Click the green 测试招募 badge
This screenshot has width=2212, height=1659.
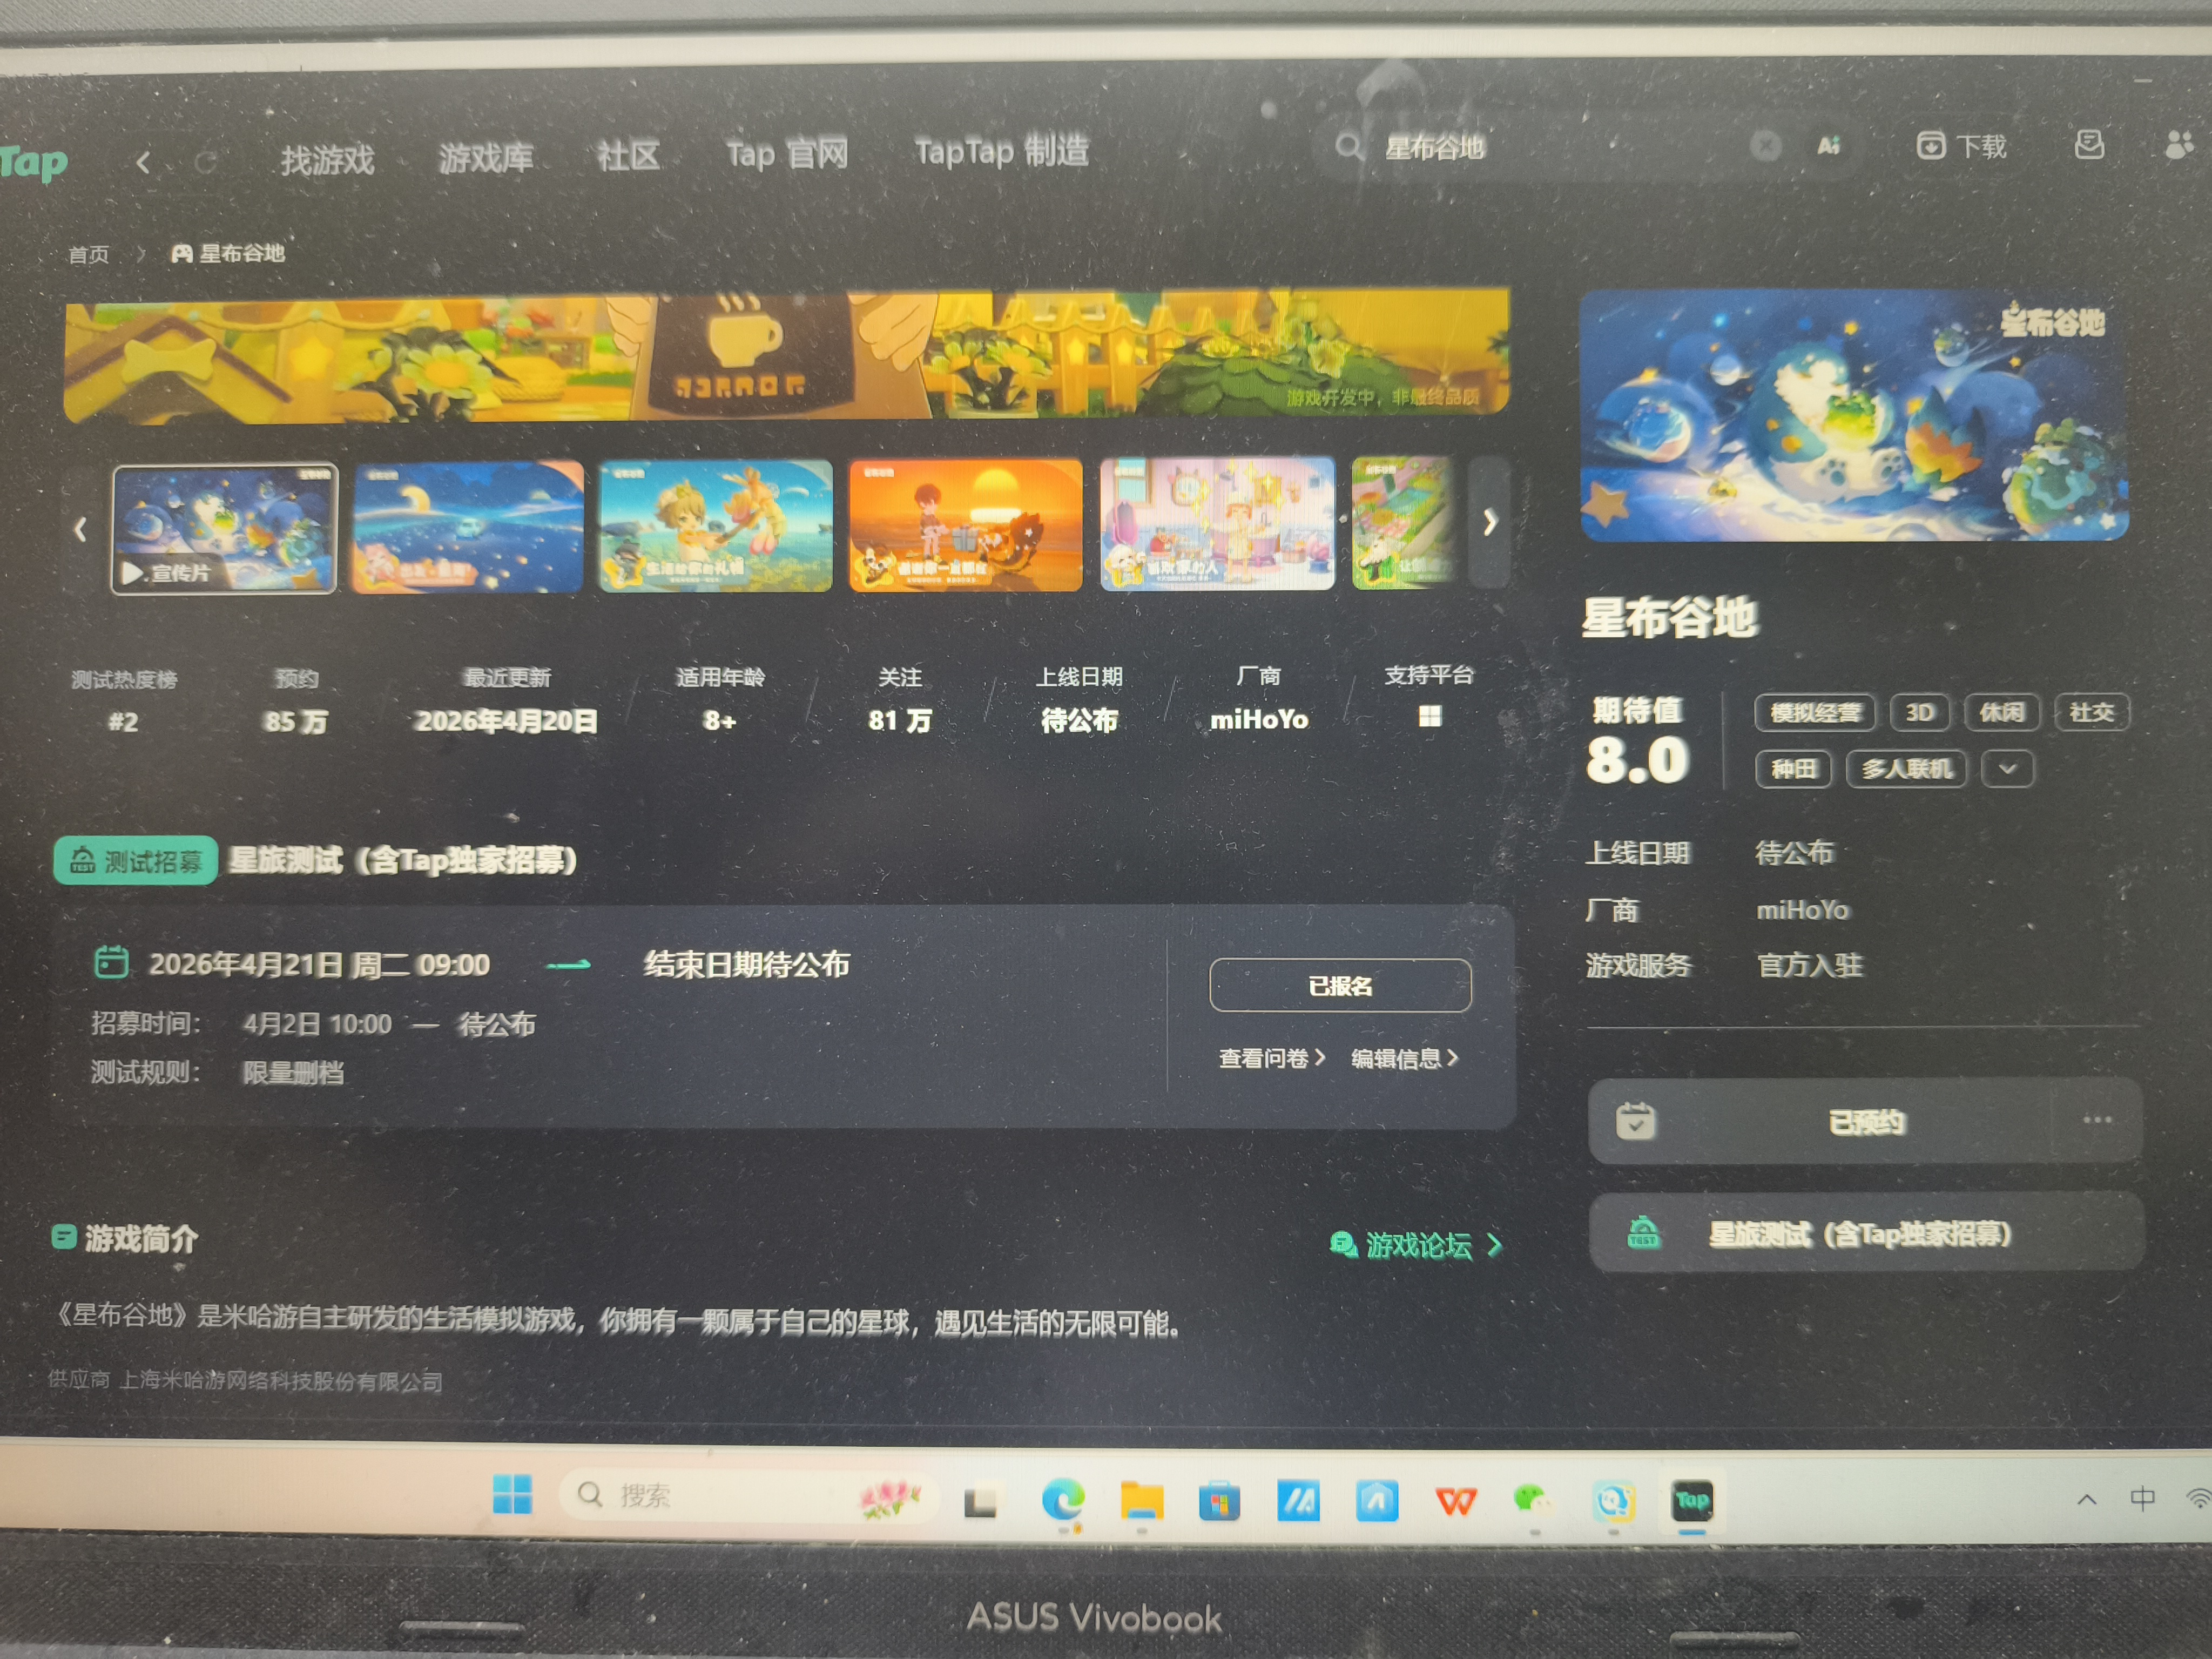[136, 860]
